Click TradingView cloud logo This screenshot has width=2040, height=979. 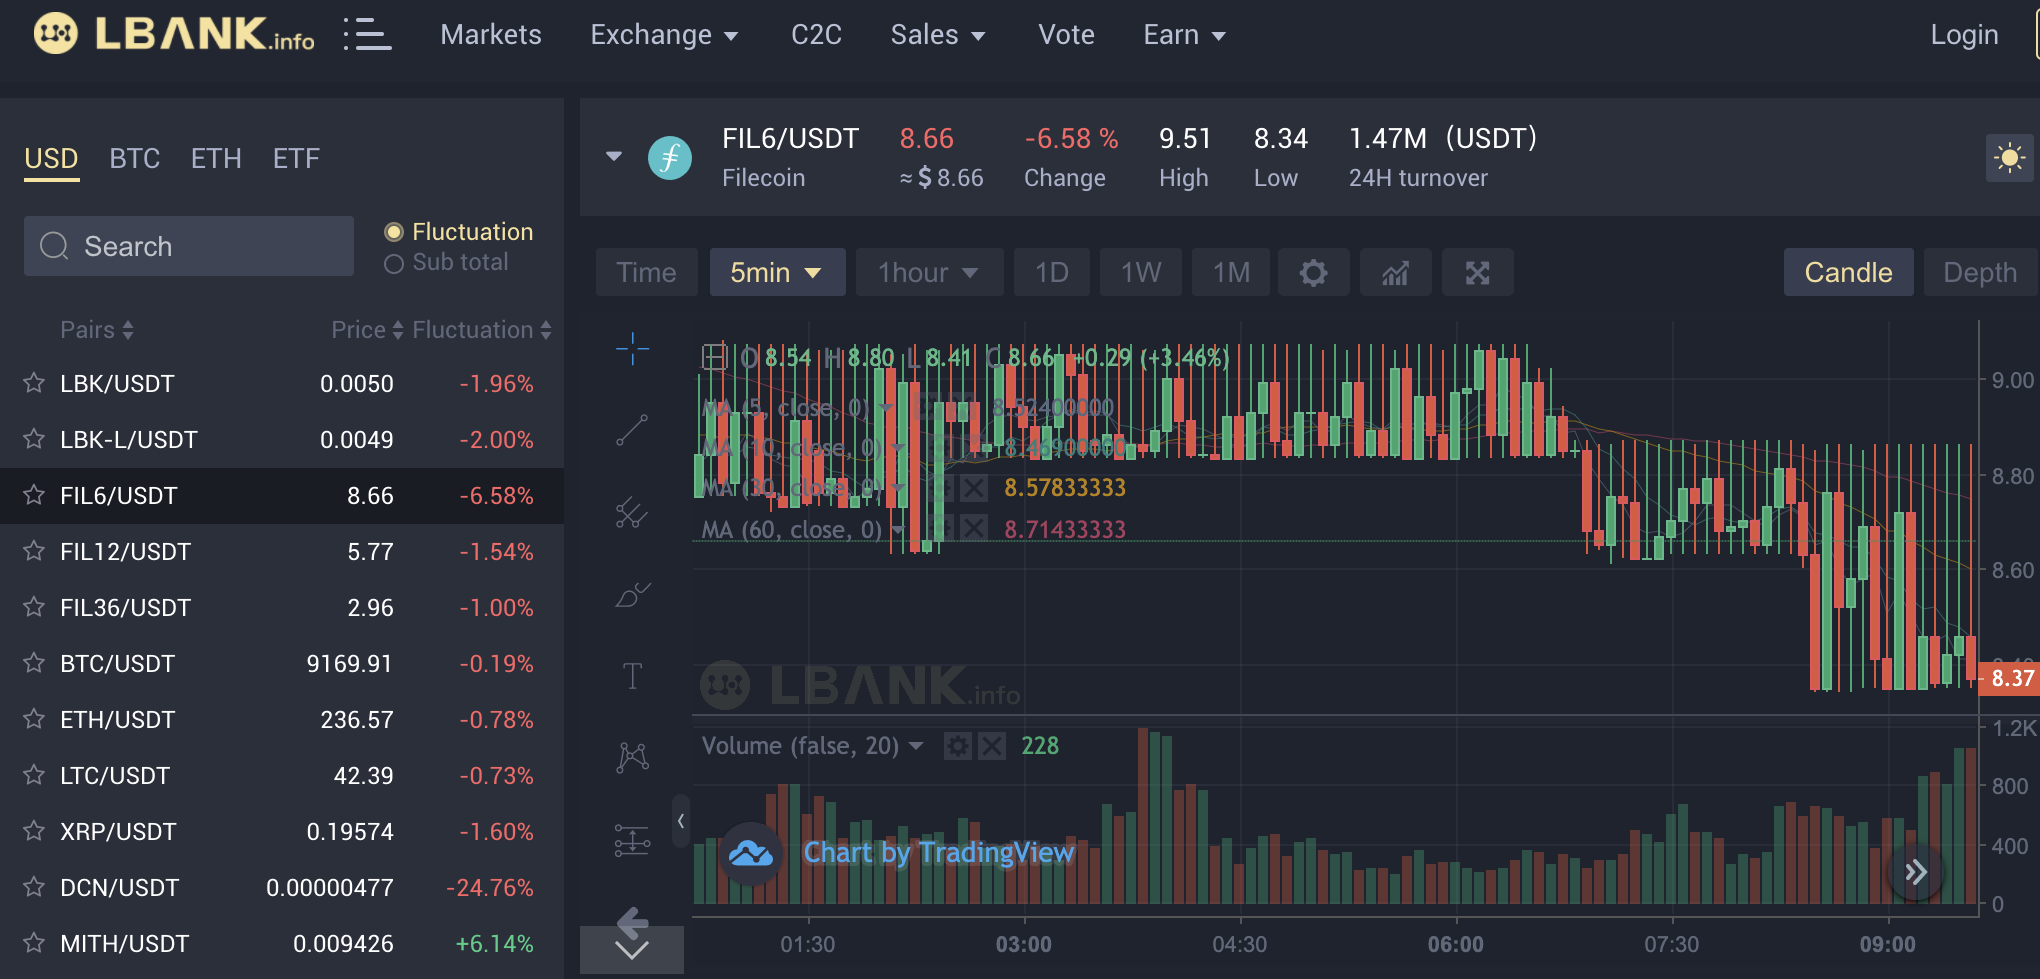coord(751,853)
